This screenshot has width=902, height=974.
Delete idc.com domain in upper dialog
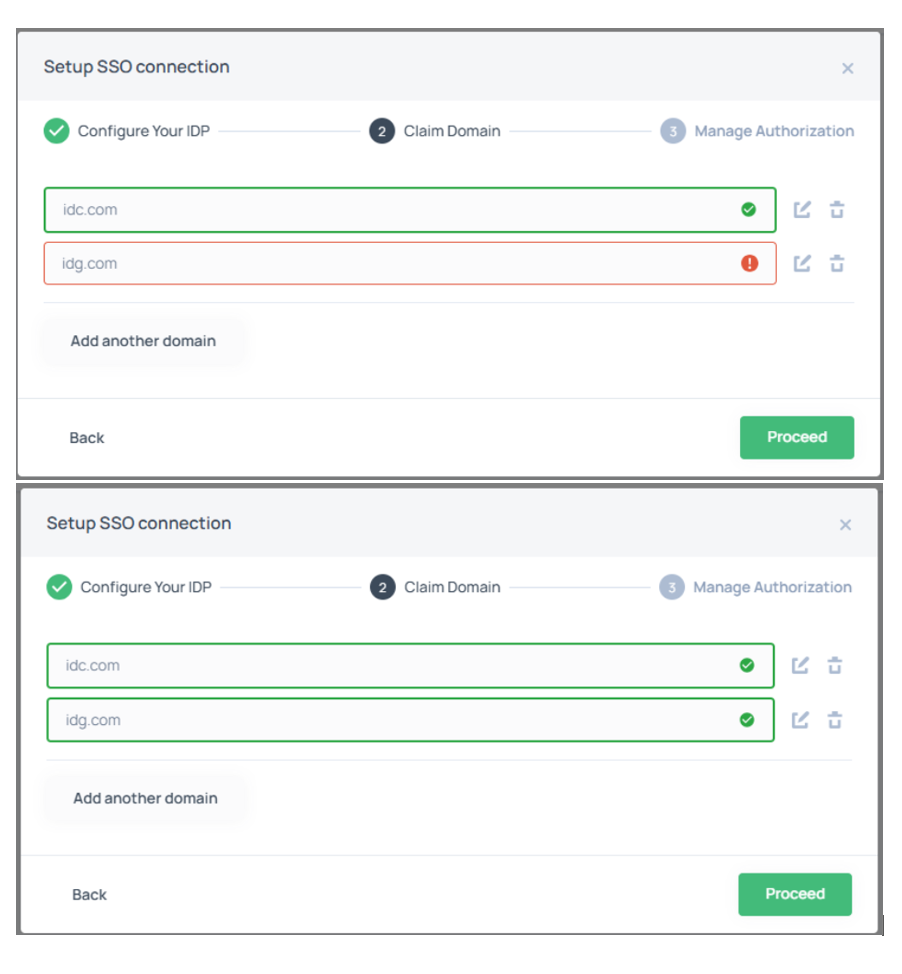837,210
